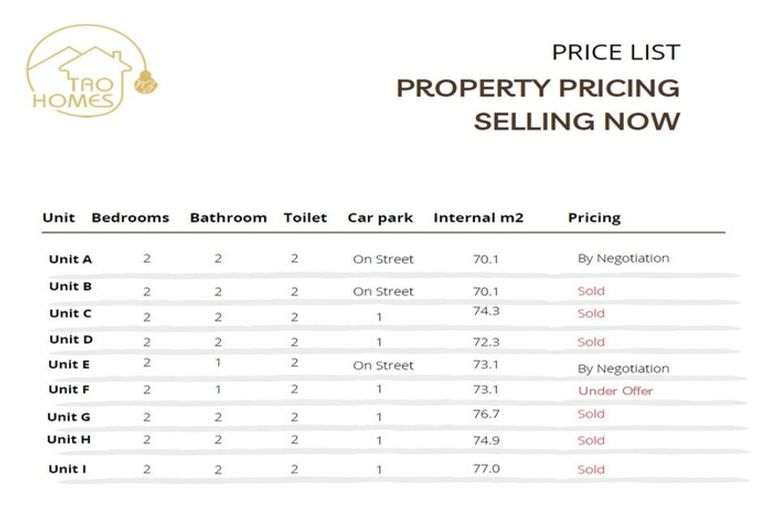
Task: Click the PRICE LIST heading
Action: (615, 52)
